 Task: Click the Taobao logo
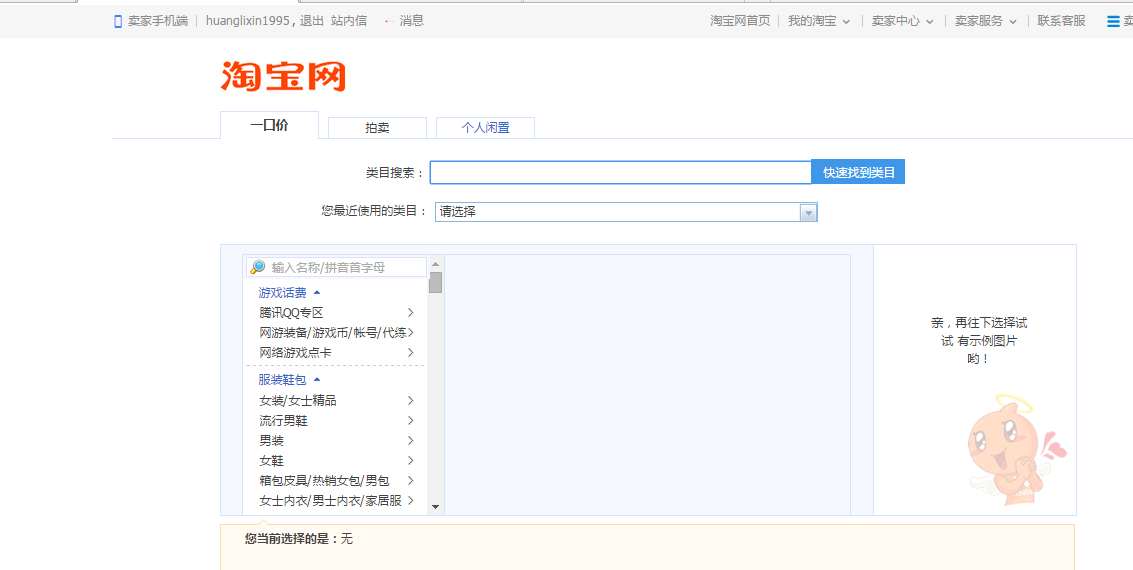click(283, 76)
